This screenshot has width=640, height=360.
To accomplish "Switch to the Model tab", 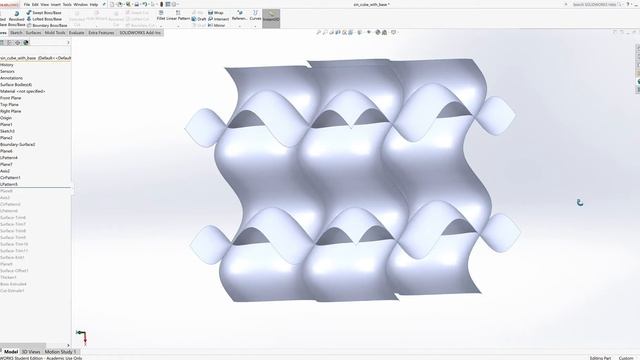I will [11, 351].
